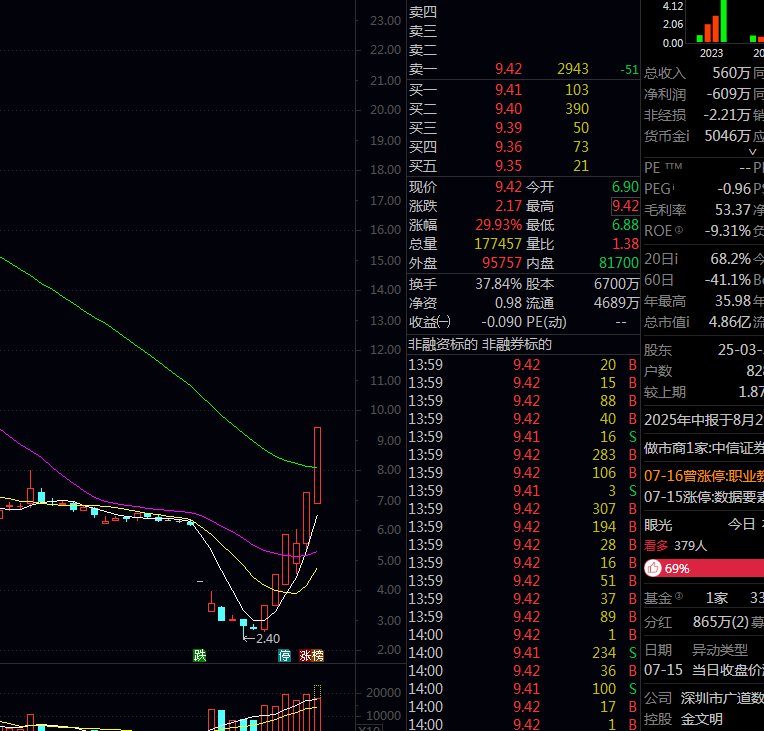Click the 流通 value 4689万
The height and width of the screenshot is (731, 764).
[x=616, y=303]
